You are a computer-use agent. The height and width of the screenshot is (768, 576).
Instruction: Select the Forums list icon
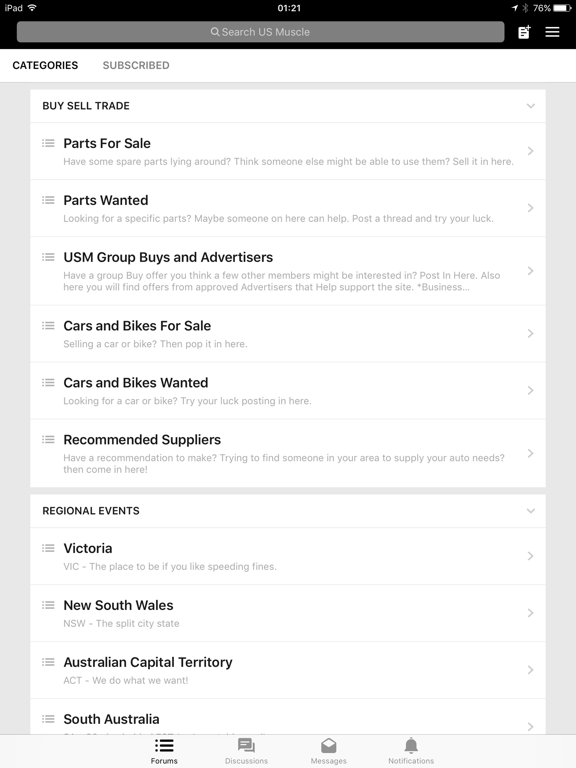point(164,745)
